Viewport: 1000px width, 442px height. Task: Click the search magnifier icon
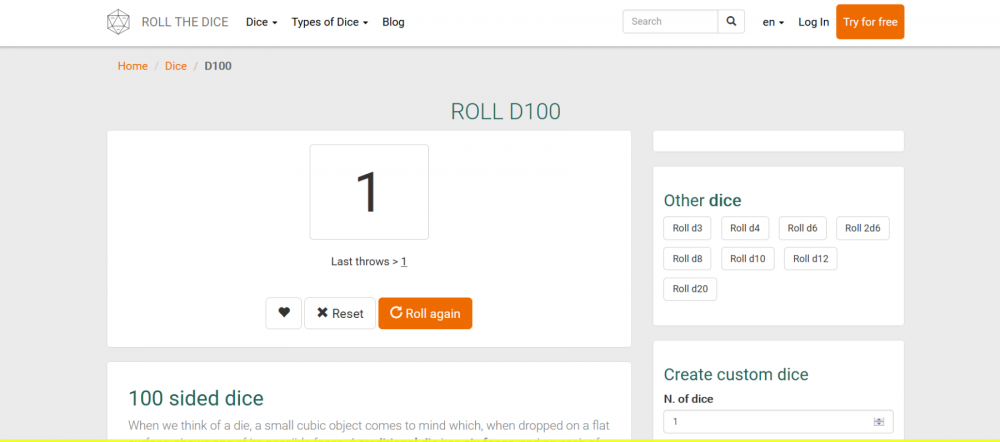731,21
